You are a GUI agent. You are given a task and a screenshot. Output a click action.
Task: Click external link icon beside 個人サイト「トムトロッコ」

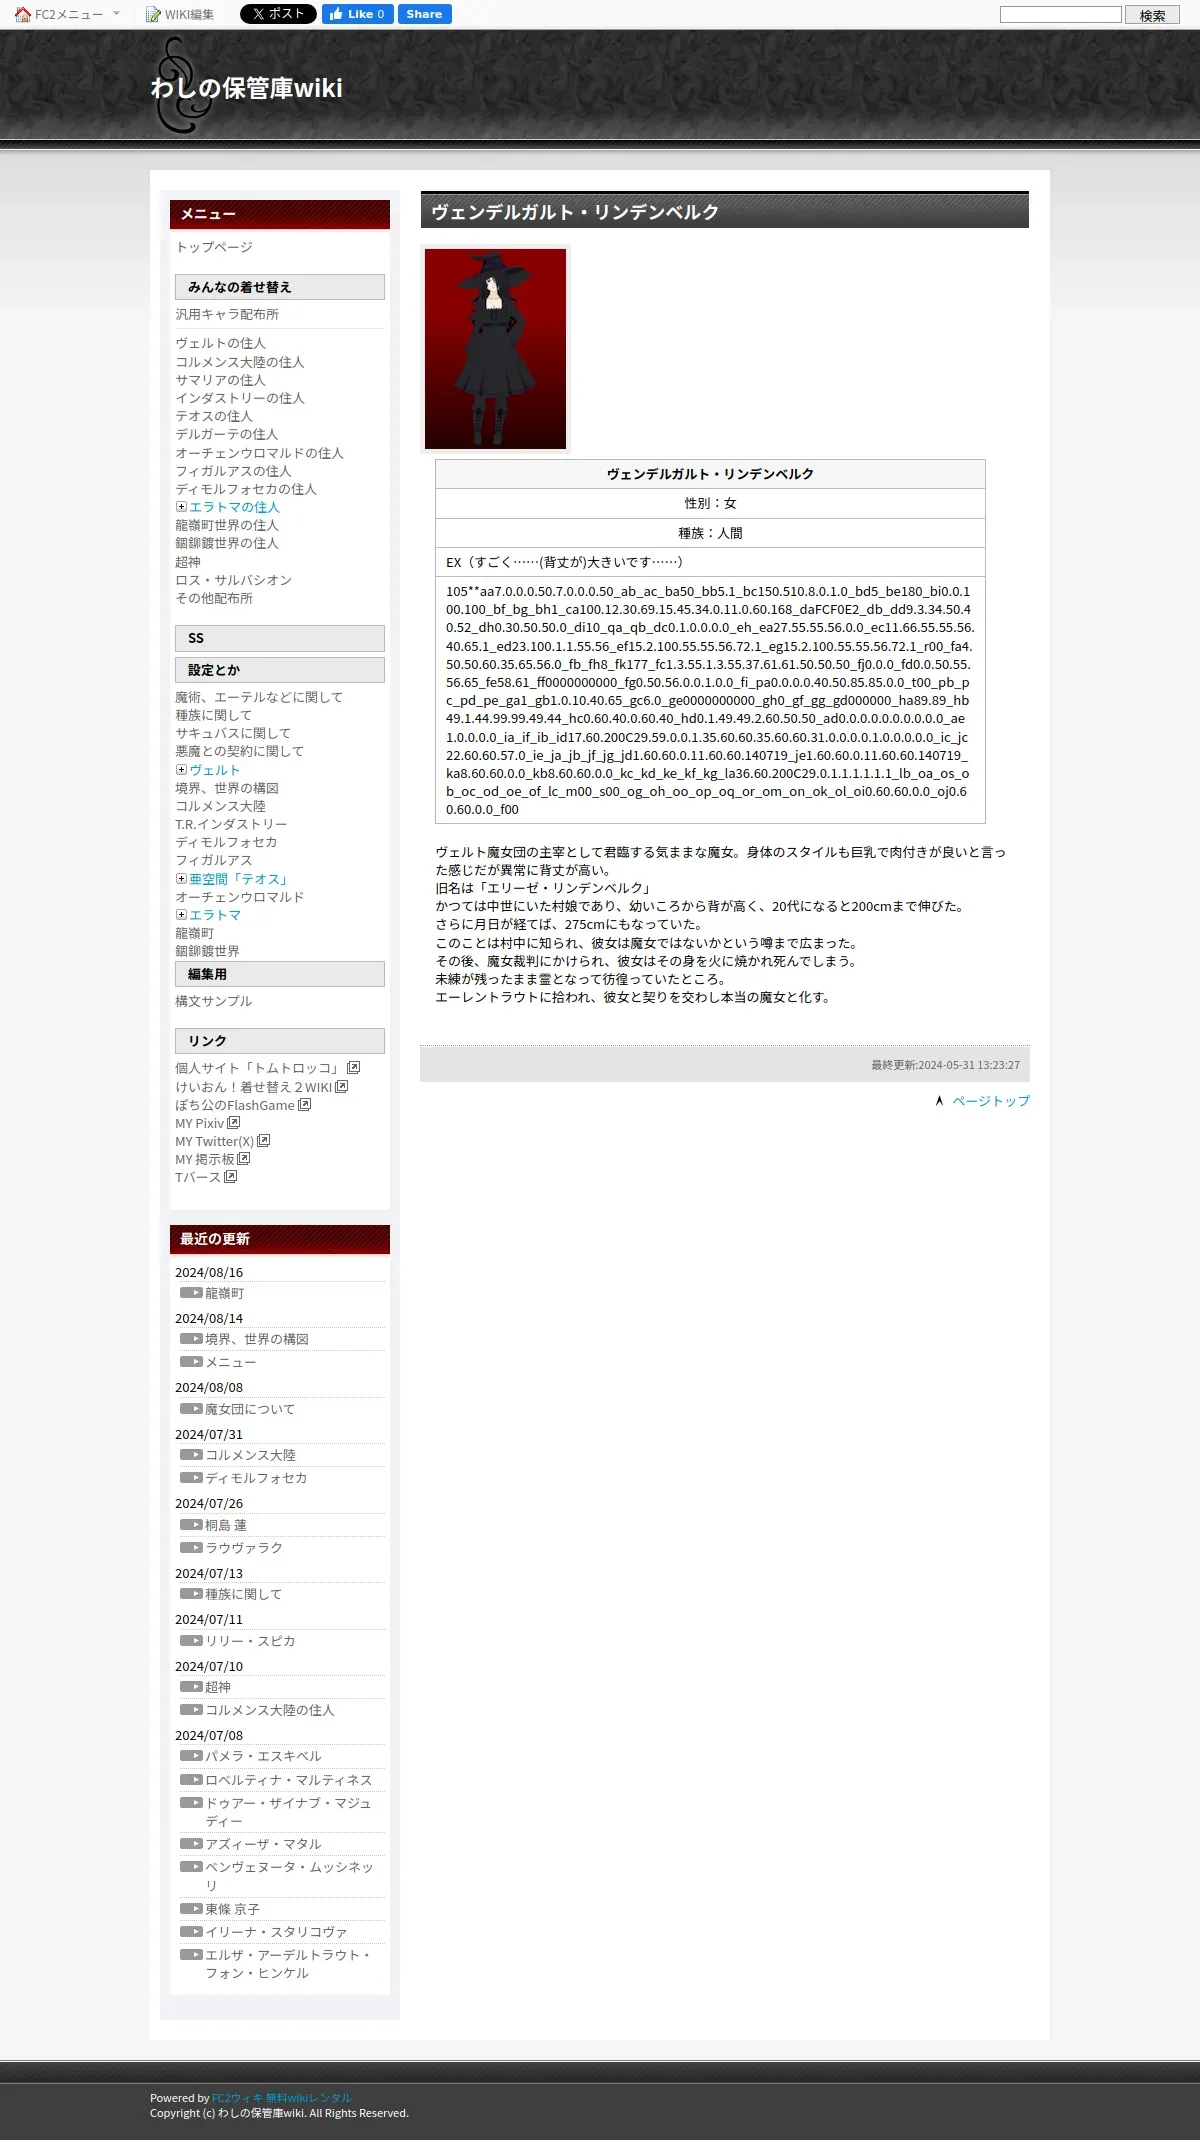353,1068
